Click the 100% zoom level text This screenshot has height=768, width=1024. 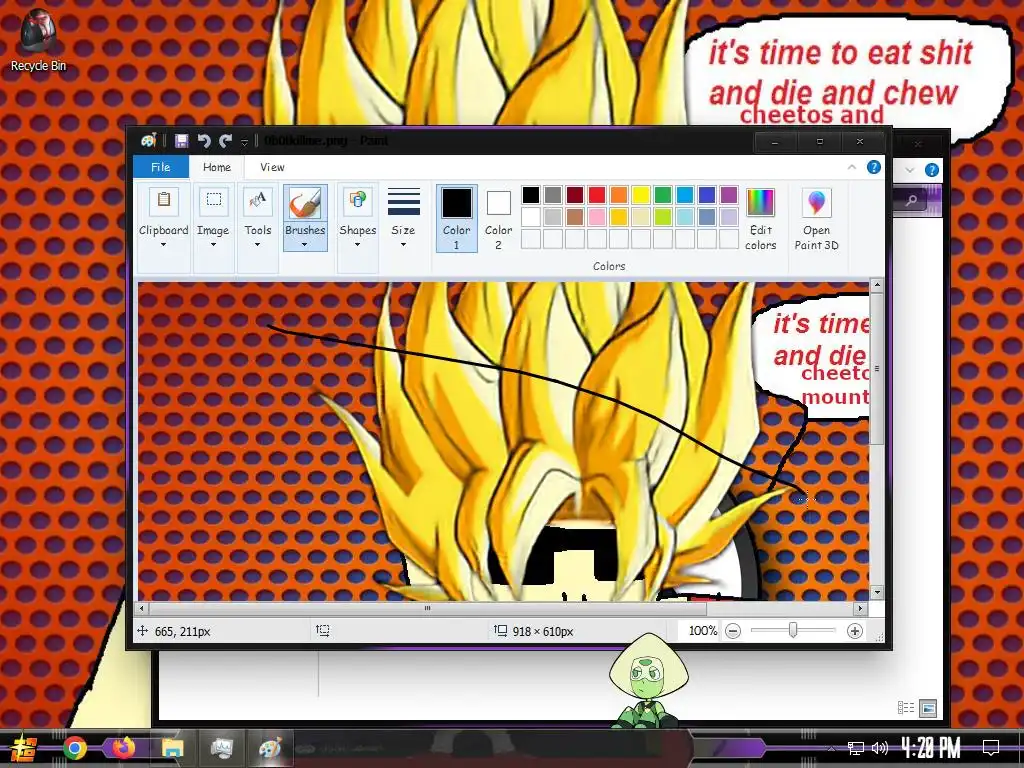[703, 631]
